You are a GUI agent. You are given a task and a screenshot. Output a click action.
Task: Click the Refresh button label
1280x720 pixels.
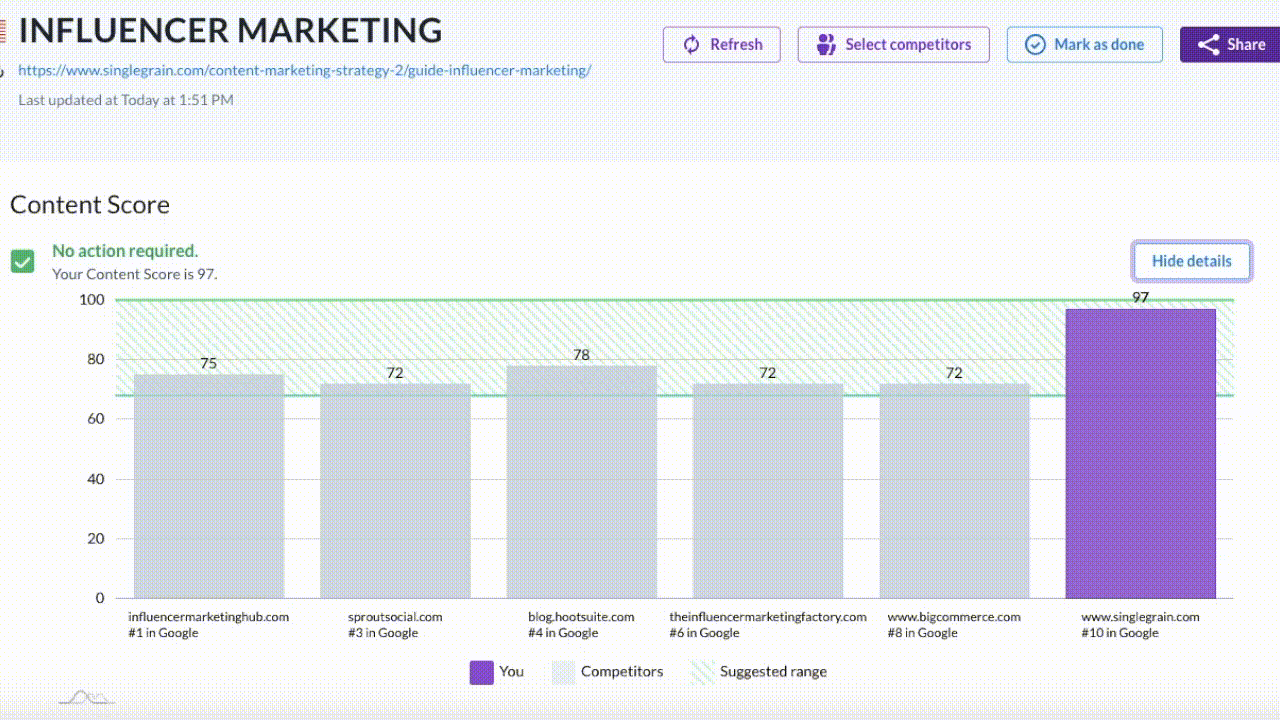(x=736, y=45)
